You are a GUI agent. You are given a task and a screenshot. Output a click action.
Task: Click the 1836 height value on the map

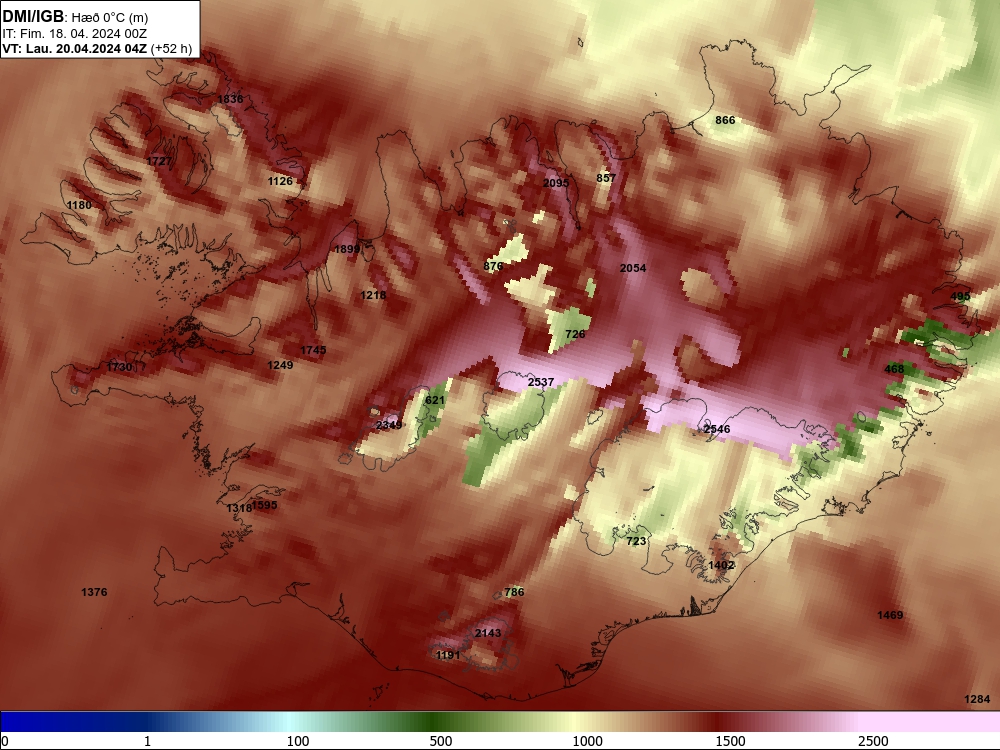pos(230,99)
